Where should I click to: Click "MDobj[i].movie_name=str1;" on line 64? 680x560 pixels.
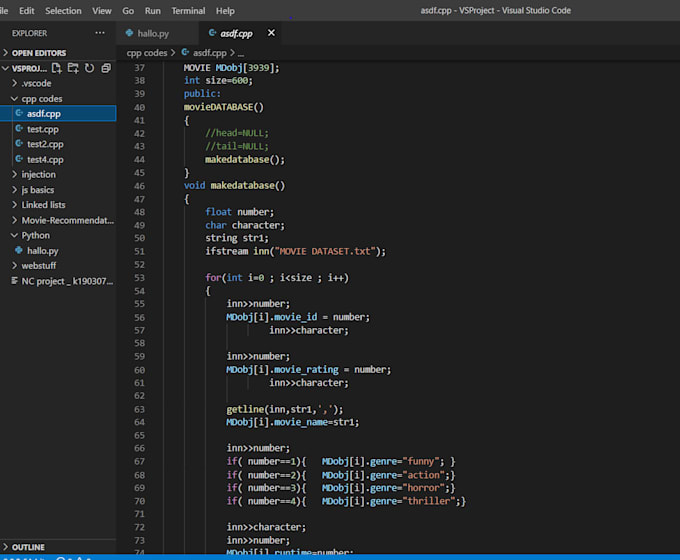tap(293, 422)
